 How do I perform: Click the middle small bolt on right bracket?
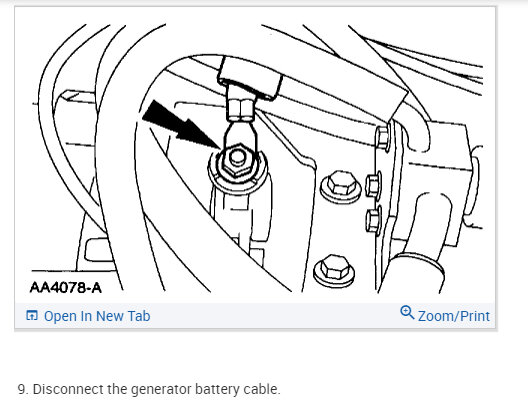coord(374,185)
